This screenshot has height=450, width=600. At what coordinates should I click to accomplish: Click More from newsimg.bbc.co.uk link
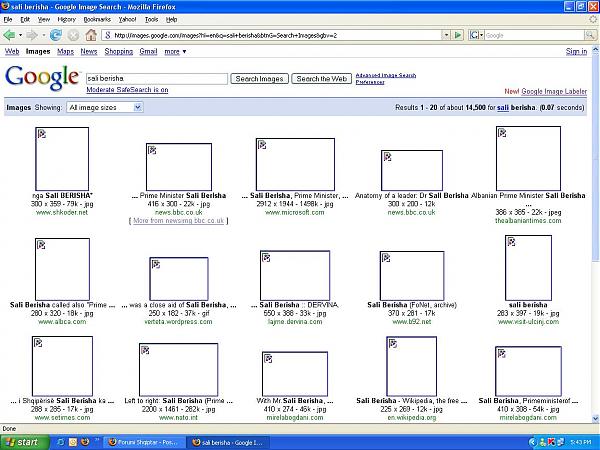[178, 221]
